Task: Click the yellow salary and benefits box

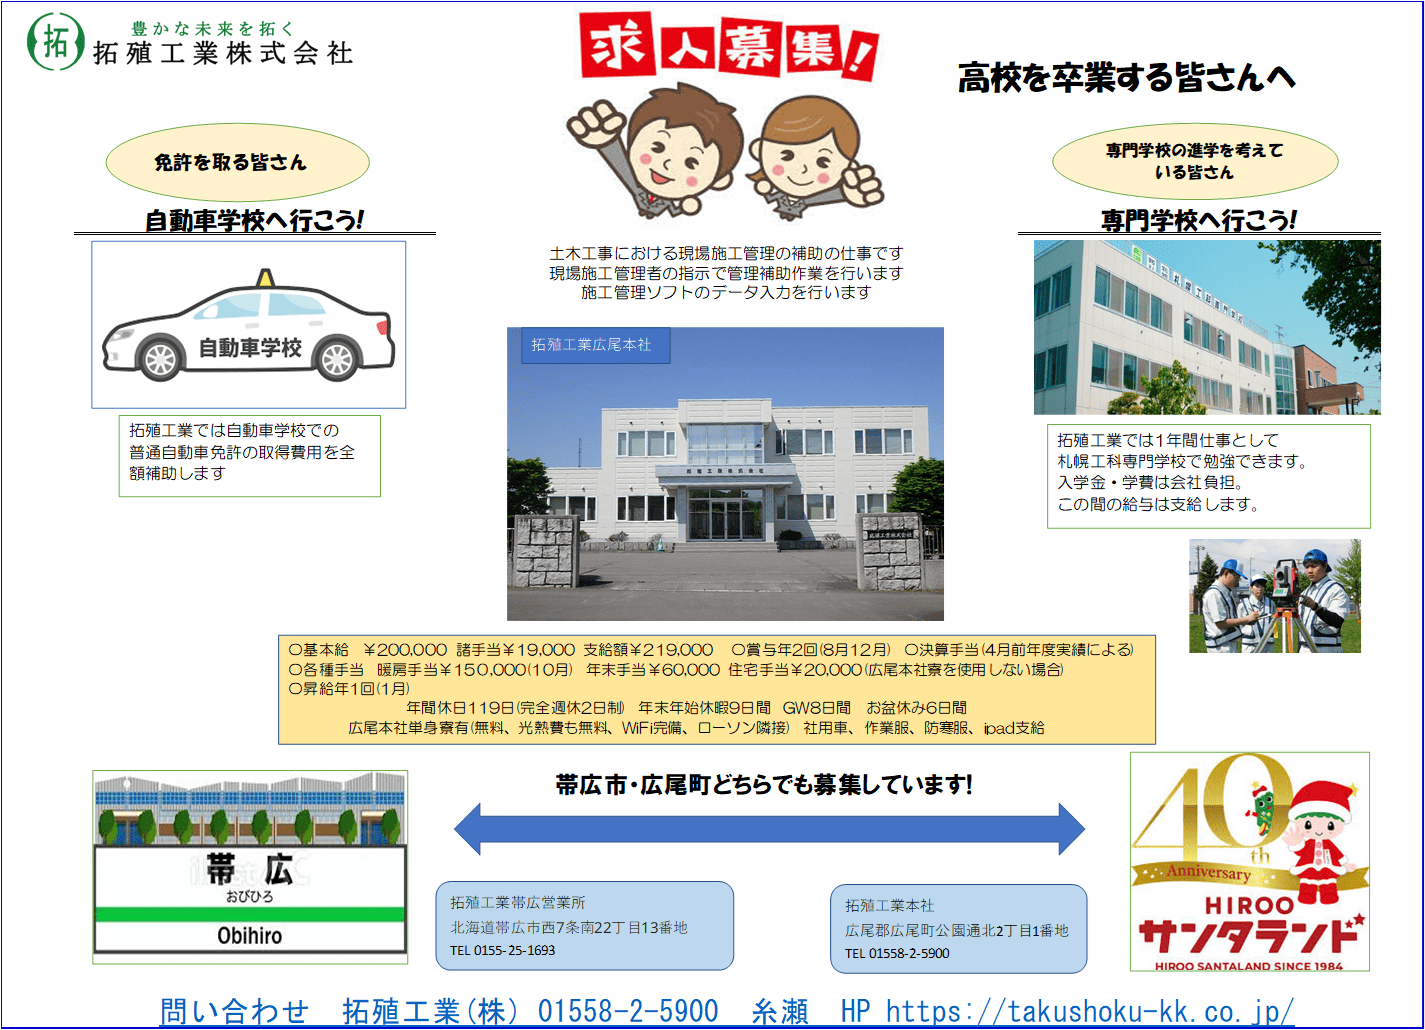Action: coord(716,689)
